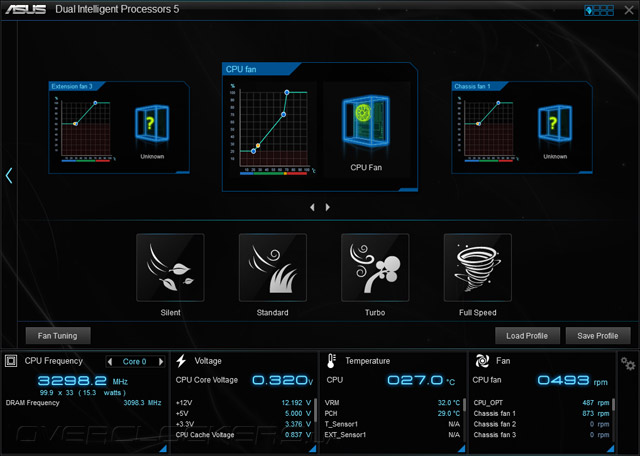Select previous CPU core with left arrow
The width and height of the screenshot is (640, 456).
pos(109,361)
